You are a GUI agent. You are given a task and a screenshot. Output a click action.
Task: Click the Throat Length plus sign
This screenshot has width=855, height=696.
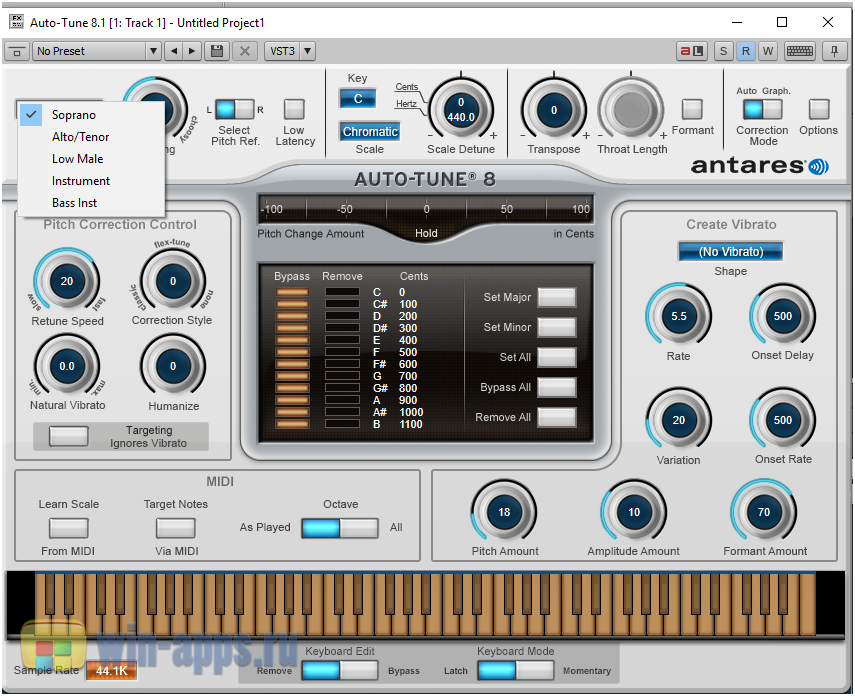[x=663, y=135]
